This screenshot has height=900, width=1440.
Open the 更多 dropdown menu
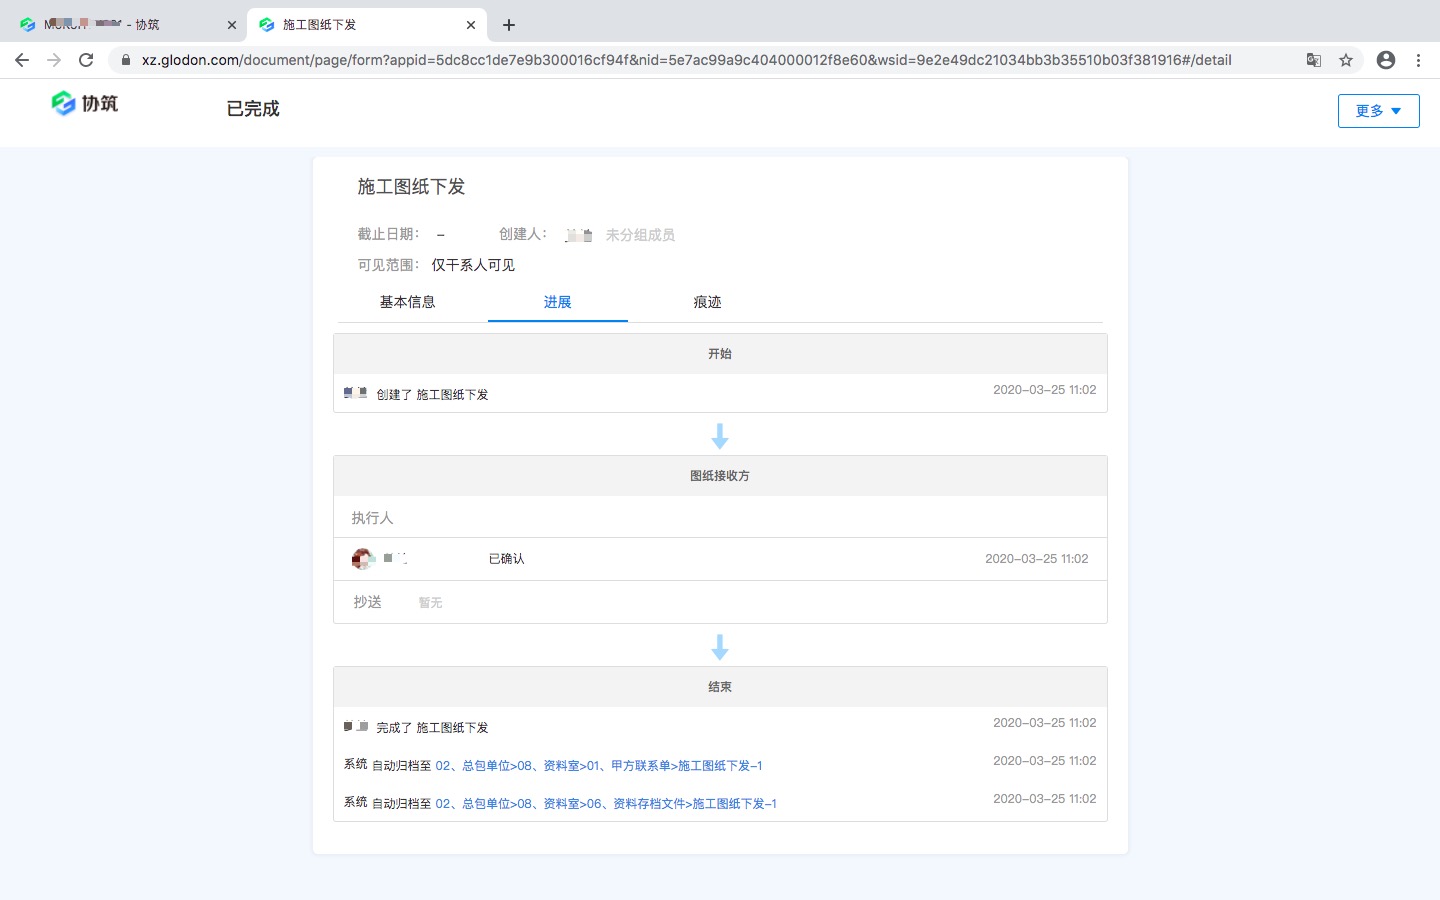click(1377, 111)
